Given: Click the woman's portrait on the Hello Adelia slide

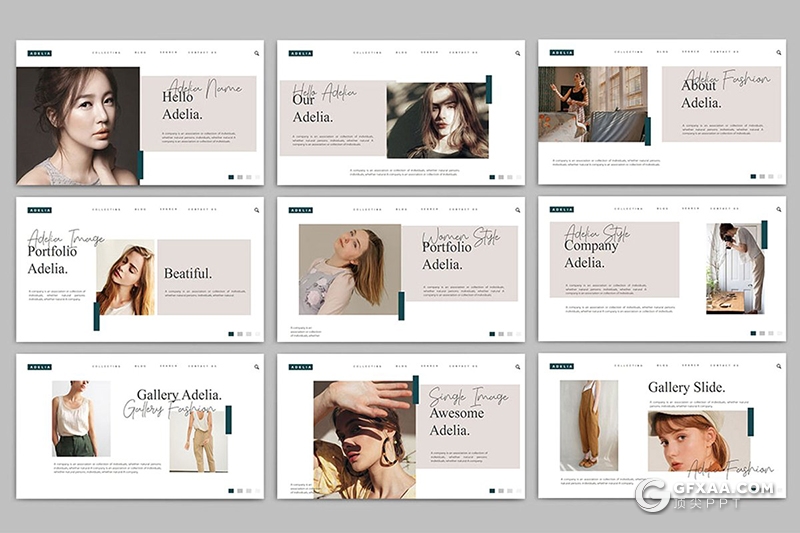Looking at the screenshot, I should (78, 126).
